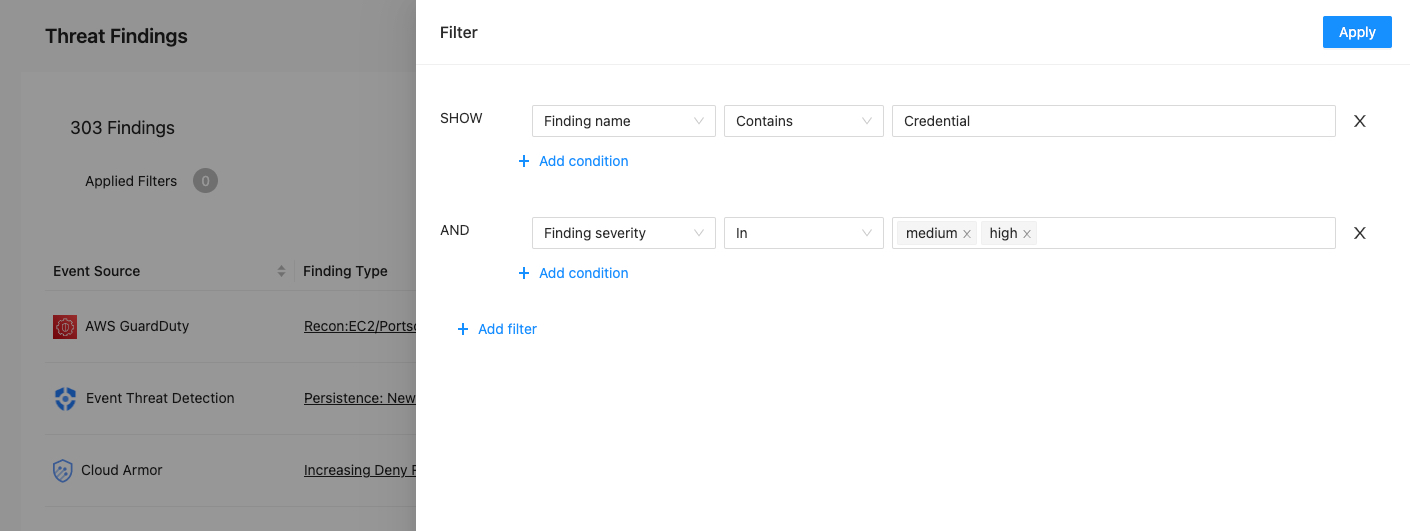Image resolution: width=1410 pixels, height=531 pixels.
Task: Open the In operator dropdown
Action: pos(804,233)
